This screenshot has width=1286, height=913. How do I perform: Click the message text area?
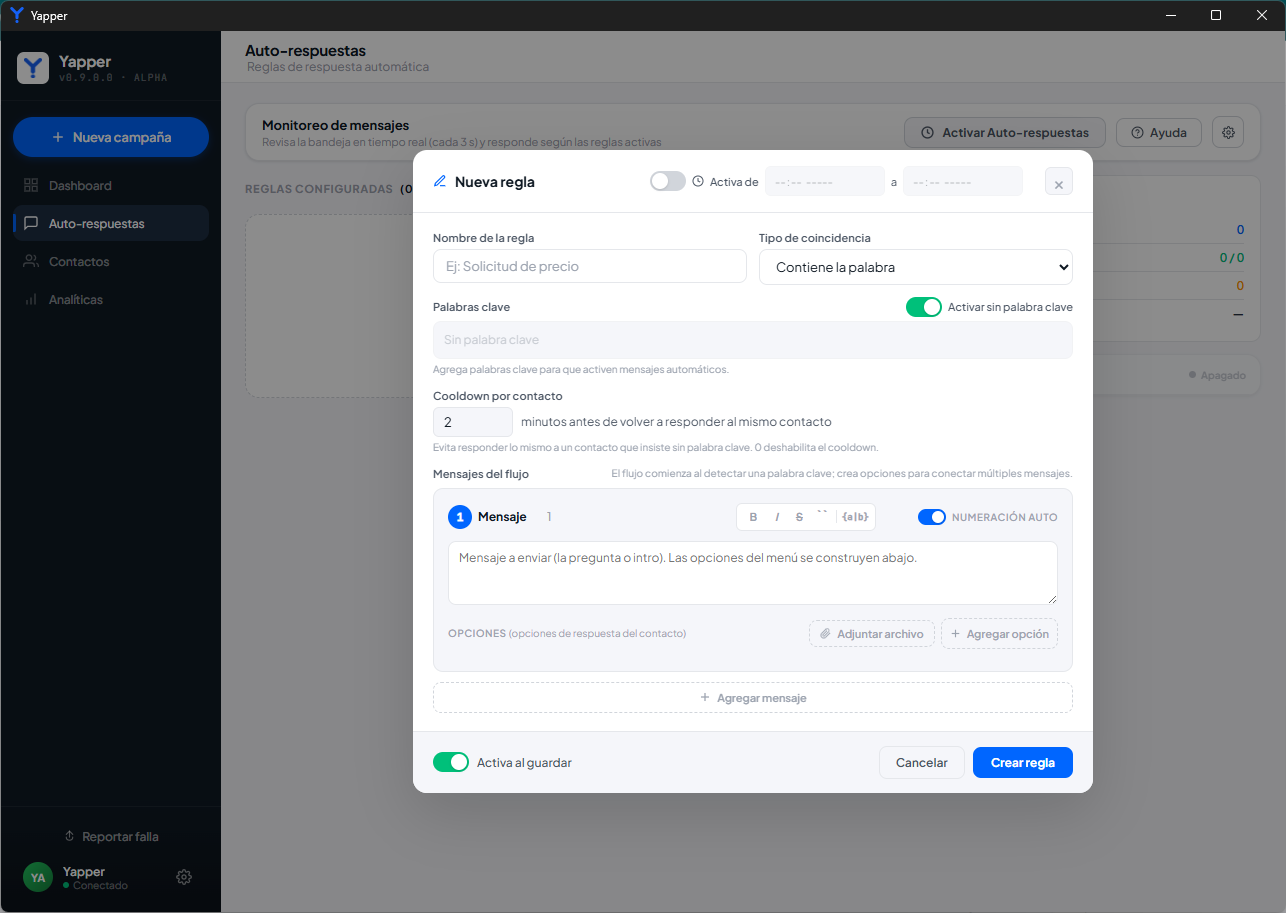click(x=753, y=573)
